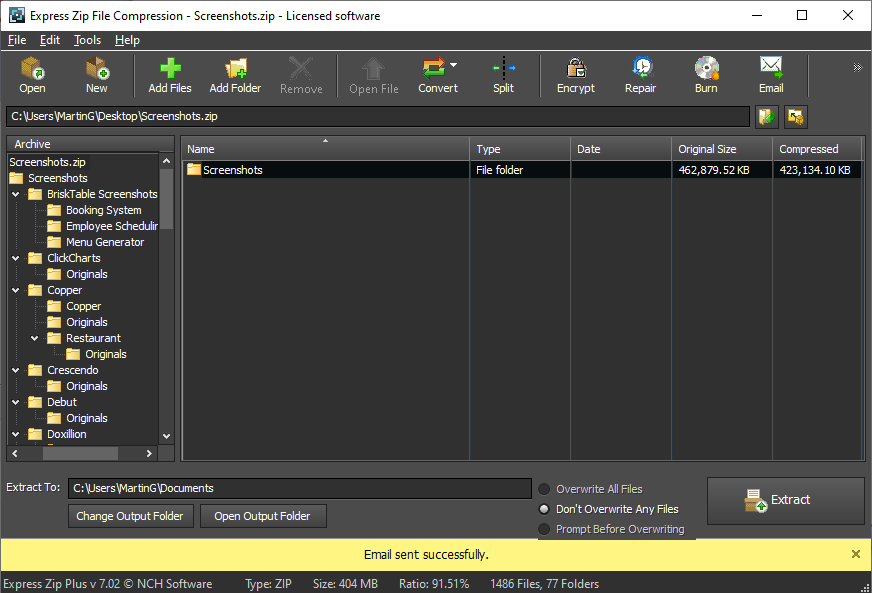Click the Archive panel header

tap(91, 144)
